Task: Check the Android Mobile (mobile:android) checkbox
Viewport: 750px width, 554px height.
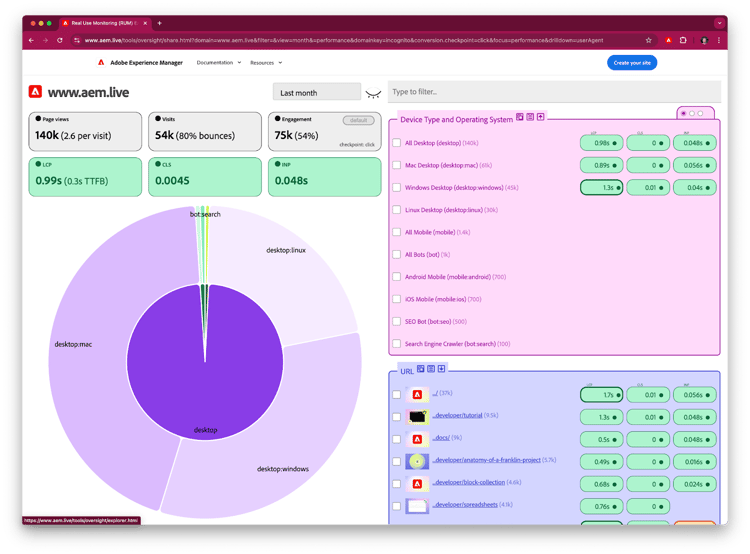Action: (x=397, y=277)
